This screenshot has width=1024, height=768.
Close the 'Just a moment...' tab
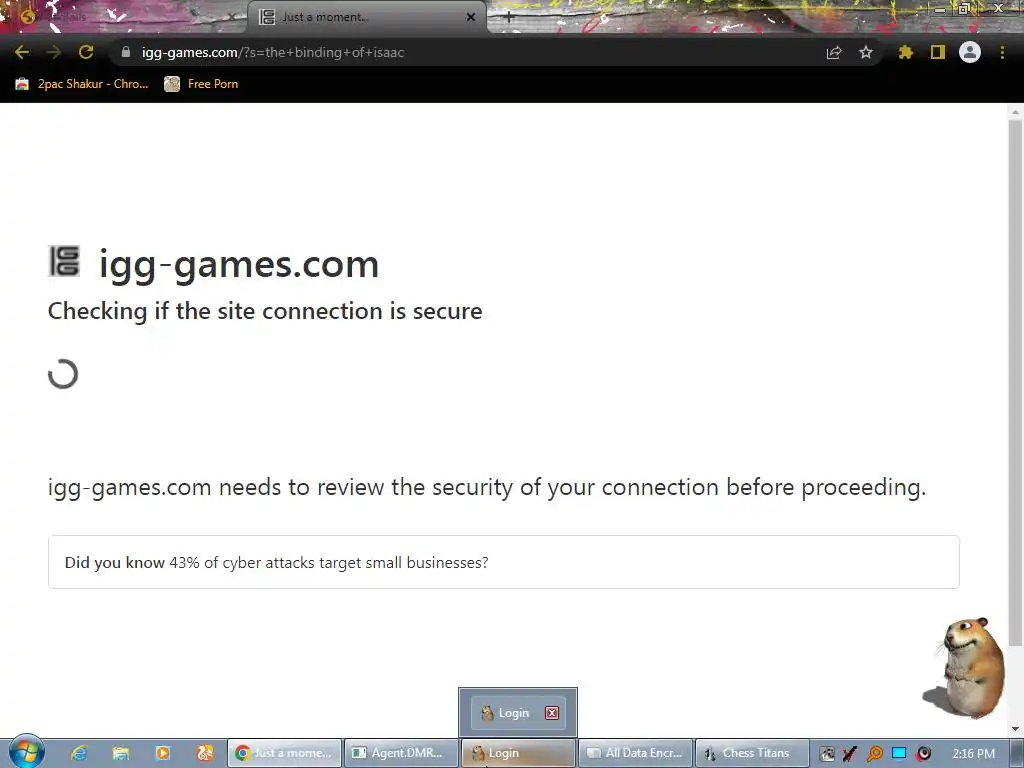[471, 17]
